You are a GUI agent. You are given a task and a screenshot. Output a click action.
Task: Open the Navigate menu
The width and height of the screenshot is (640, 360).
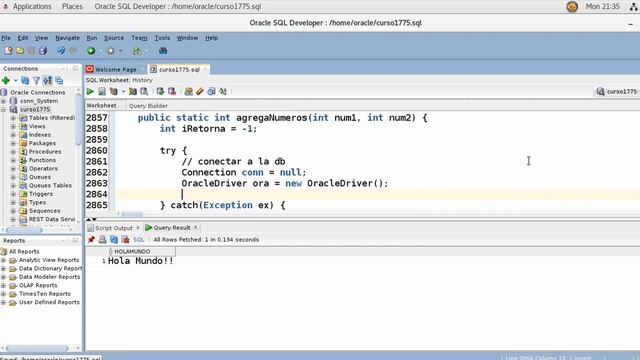pyautogui.click(x=67, y=38)
